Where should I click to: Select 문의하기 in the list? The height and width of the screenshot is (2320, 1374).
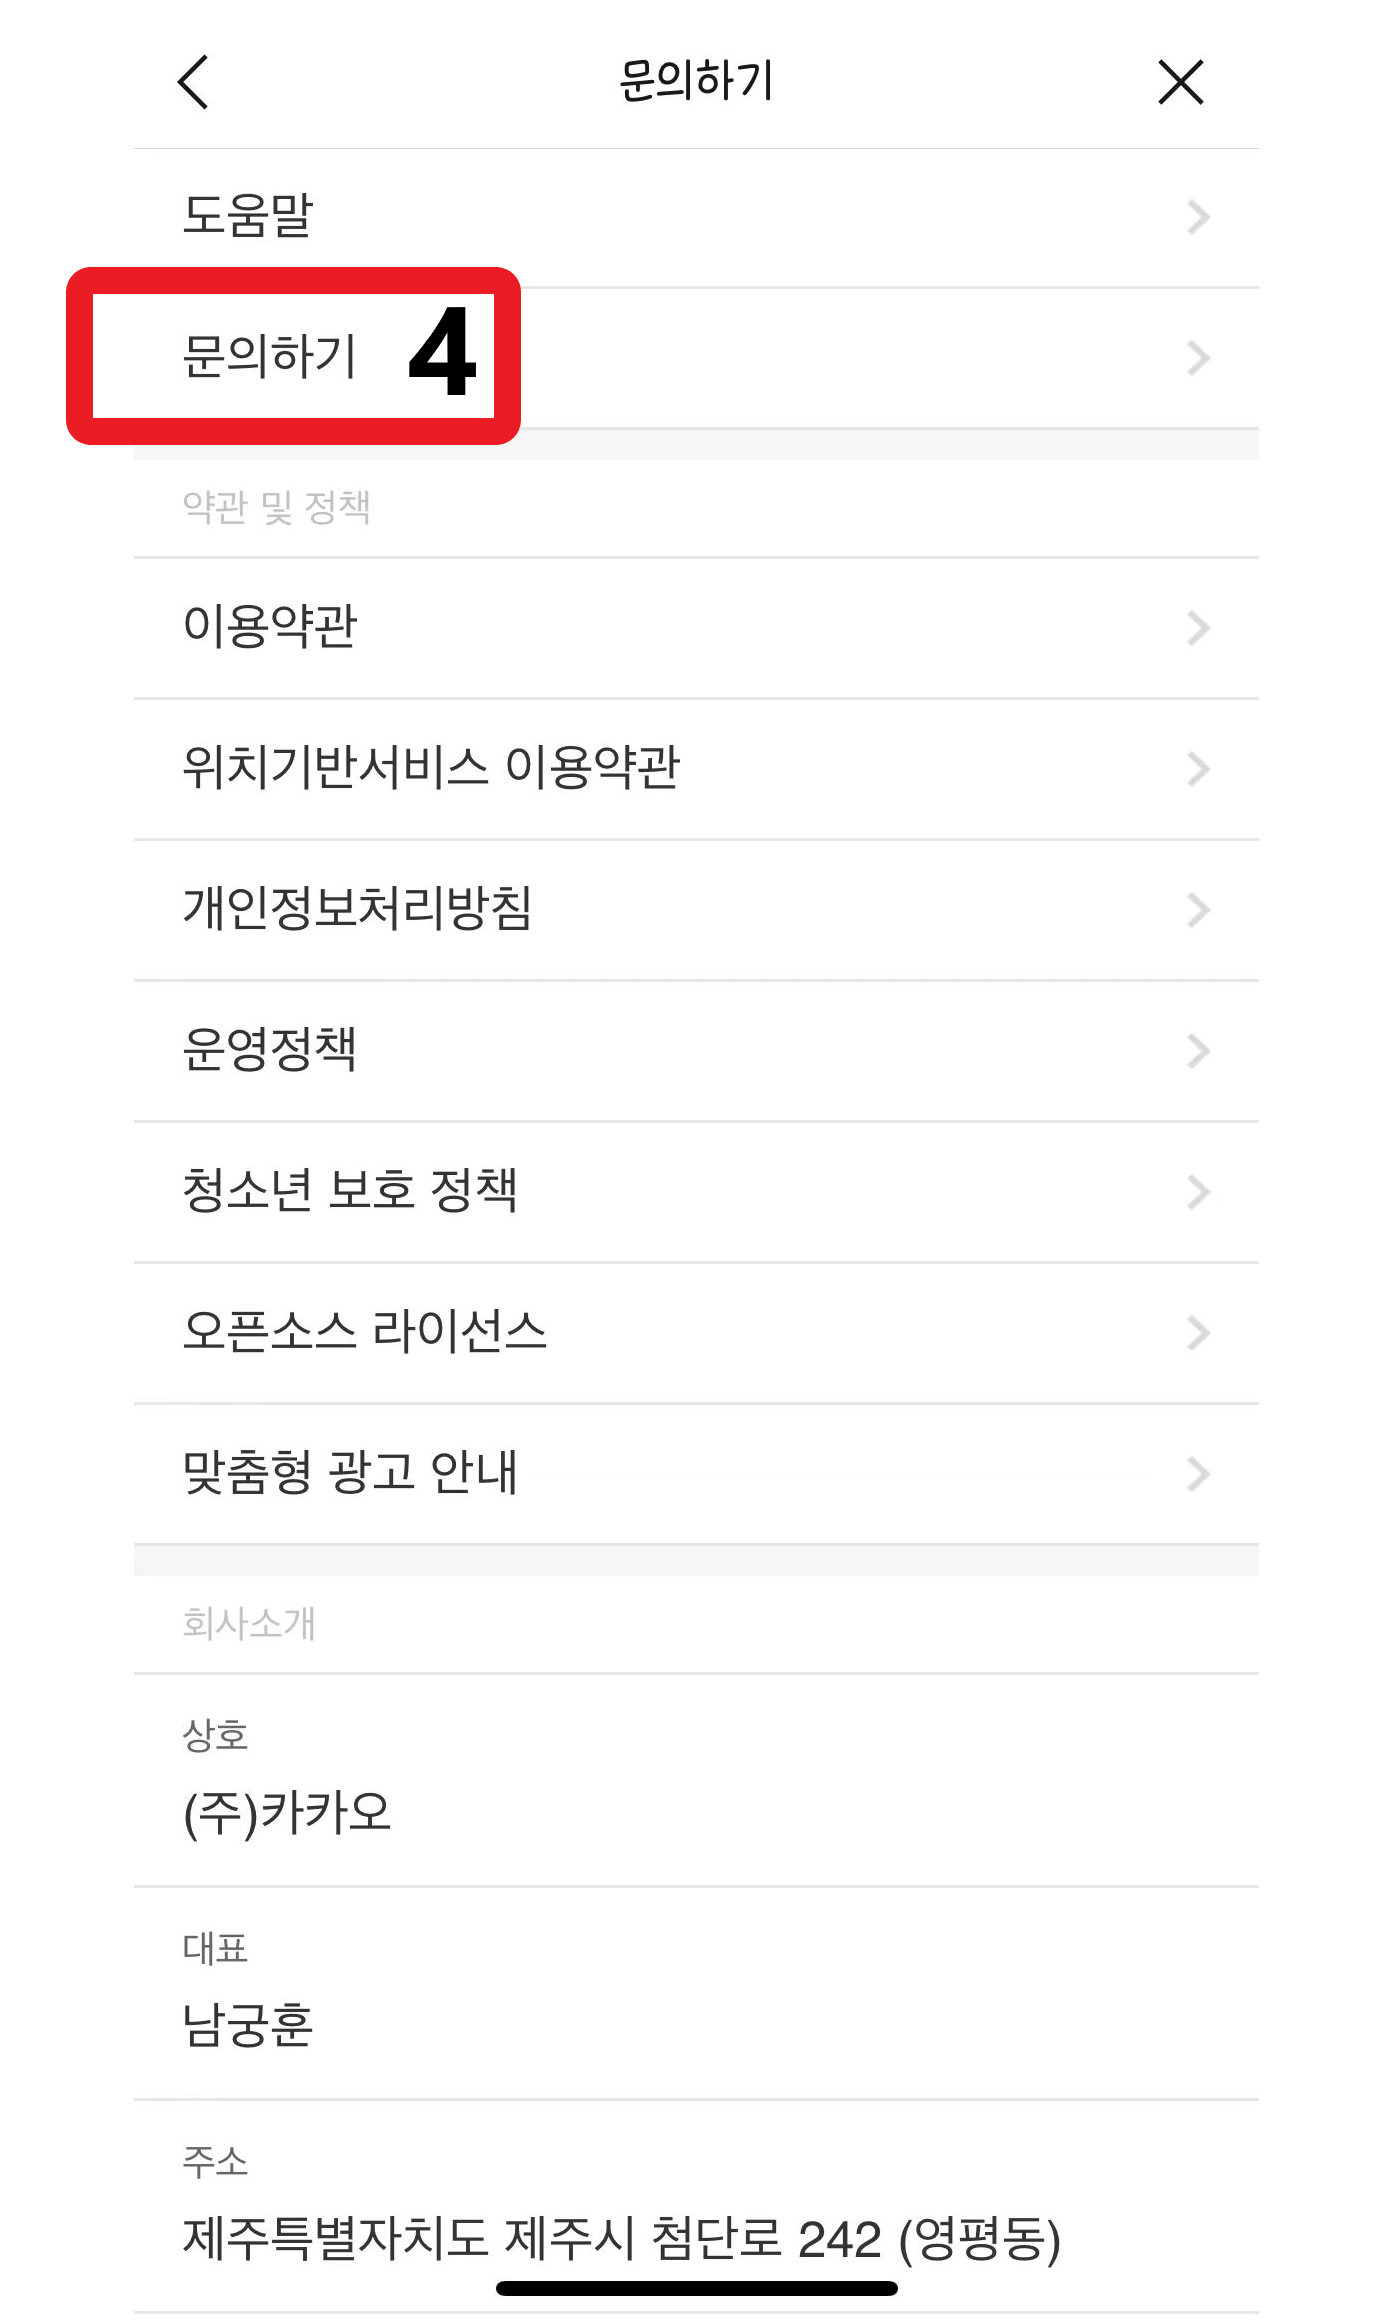pyautogui.click(x=270, y=357)
